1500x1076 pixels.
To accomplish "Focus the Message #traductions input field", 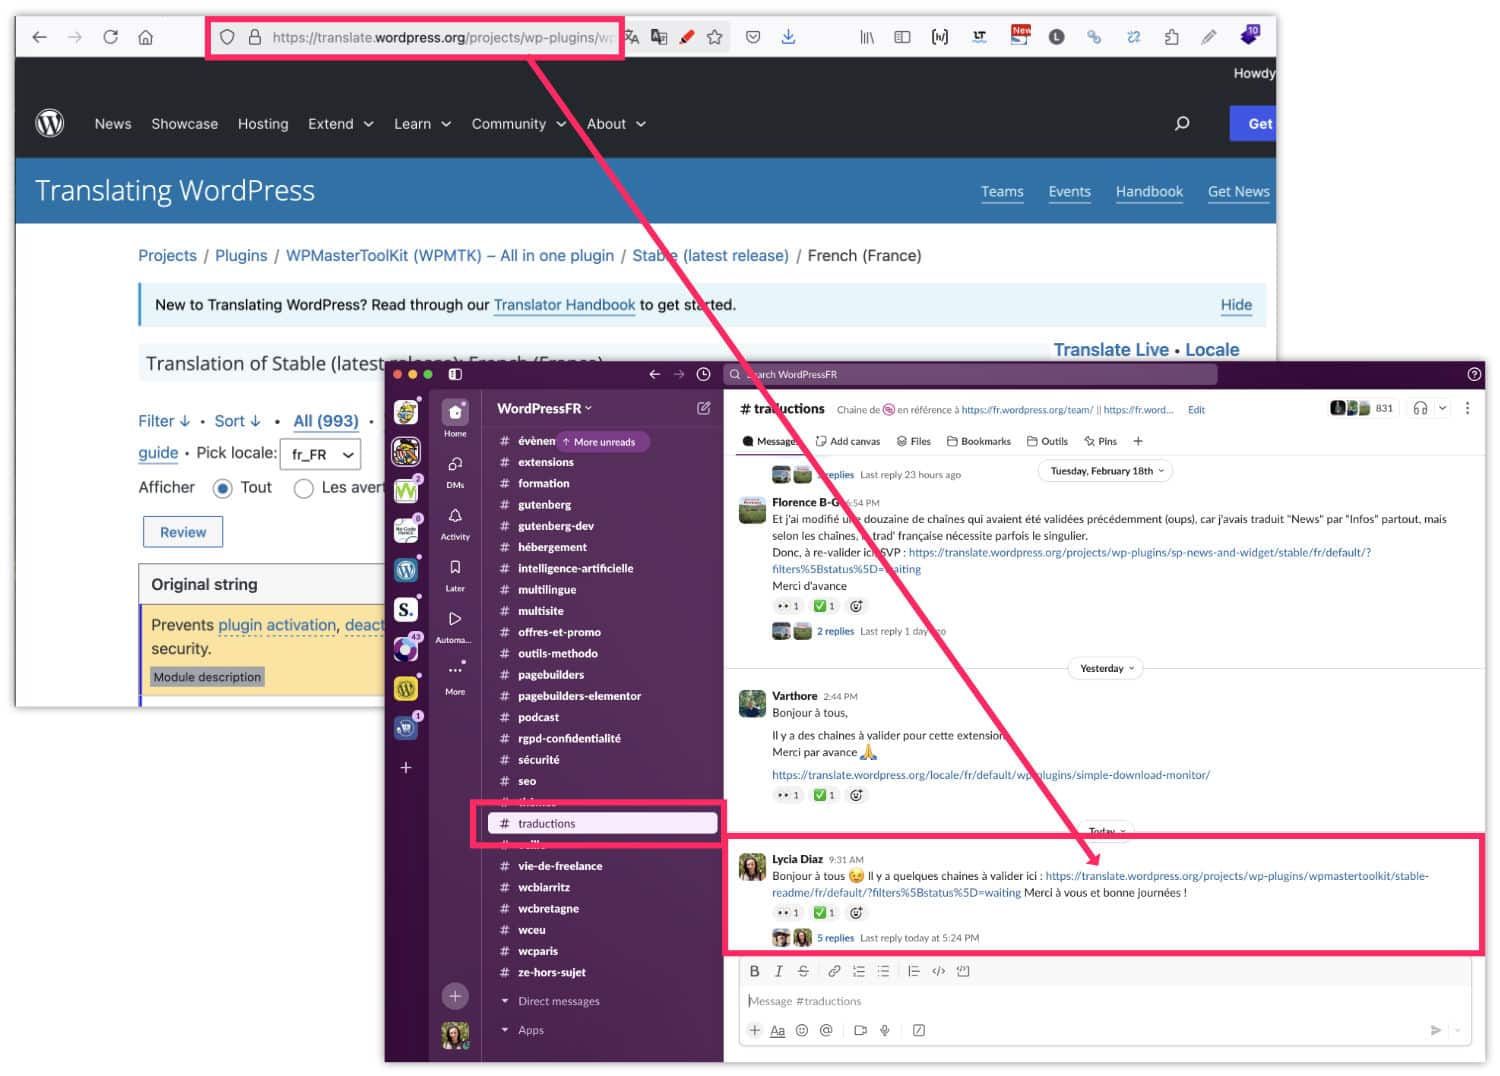I will tap(1105, 1001).
